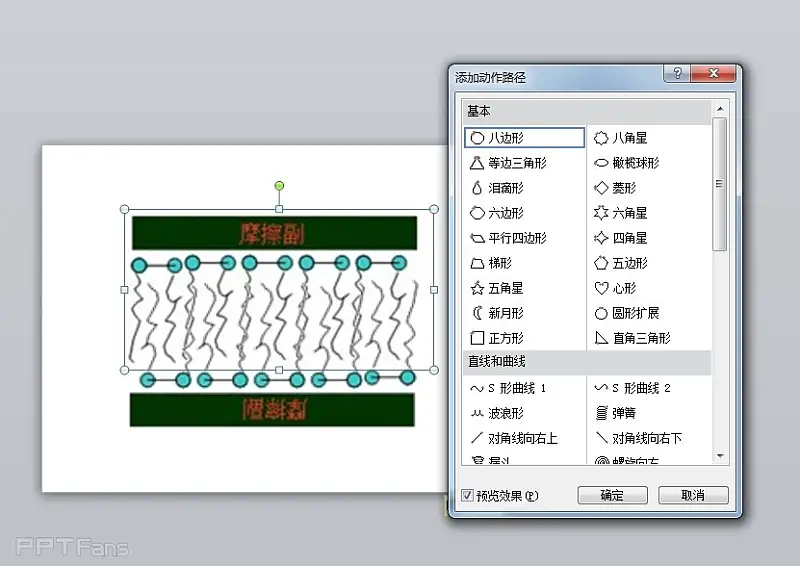Click the green rotation handle above the shape
Viewport: 800px width, 566px height.
tap(279, 185)
